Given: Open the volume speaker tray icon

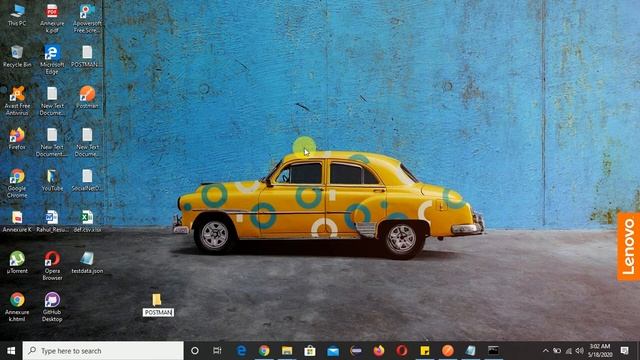Looking at the screenshot, I should (579, 351).
